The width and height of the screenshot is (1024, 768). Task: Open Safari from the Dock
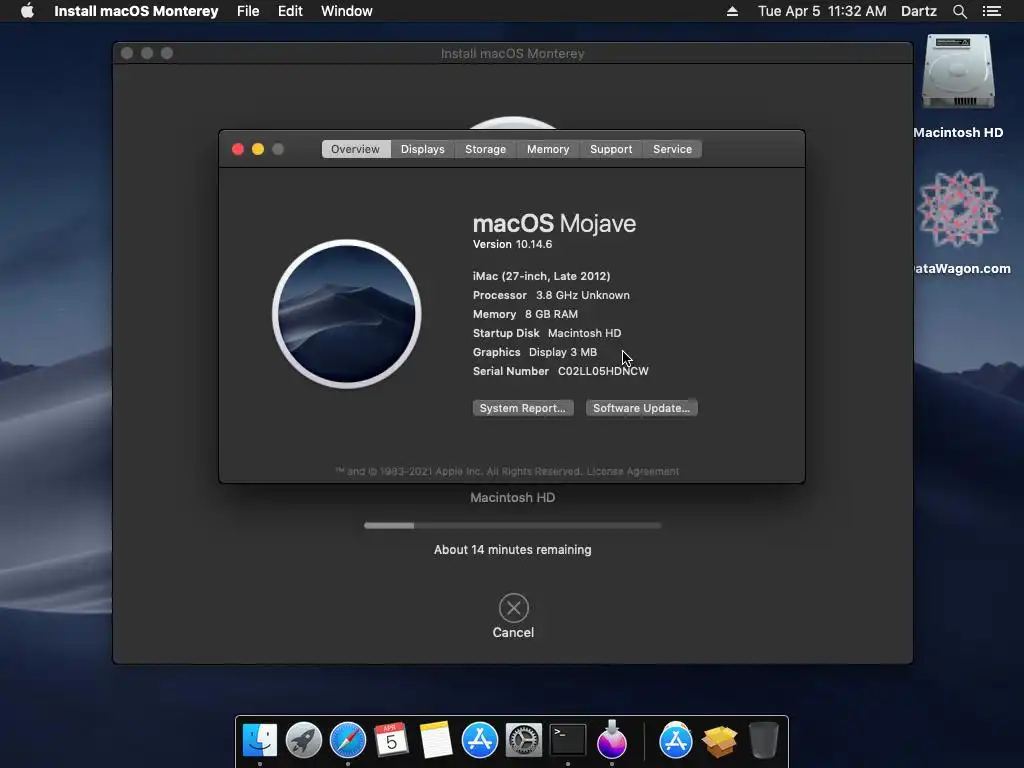point(347,740)
